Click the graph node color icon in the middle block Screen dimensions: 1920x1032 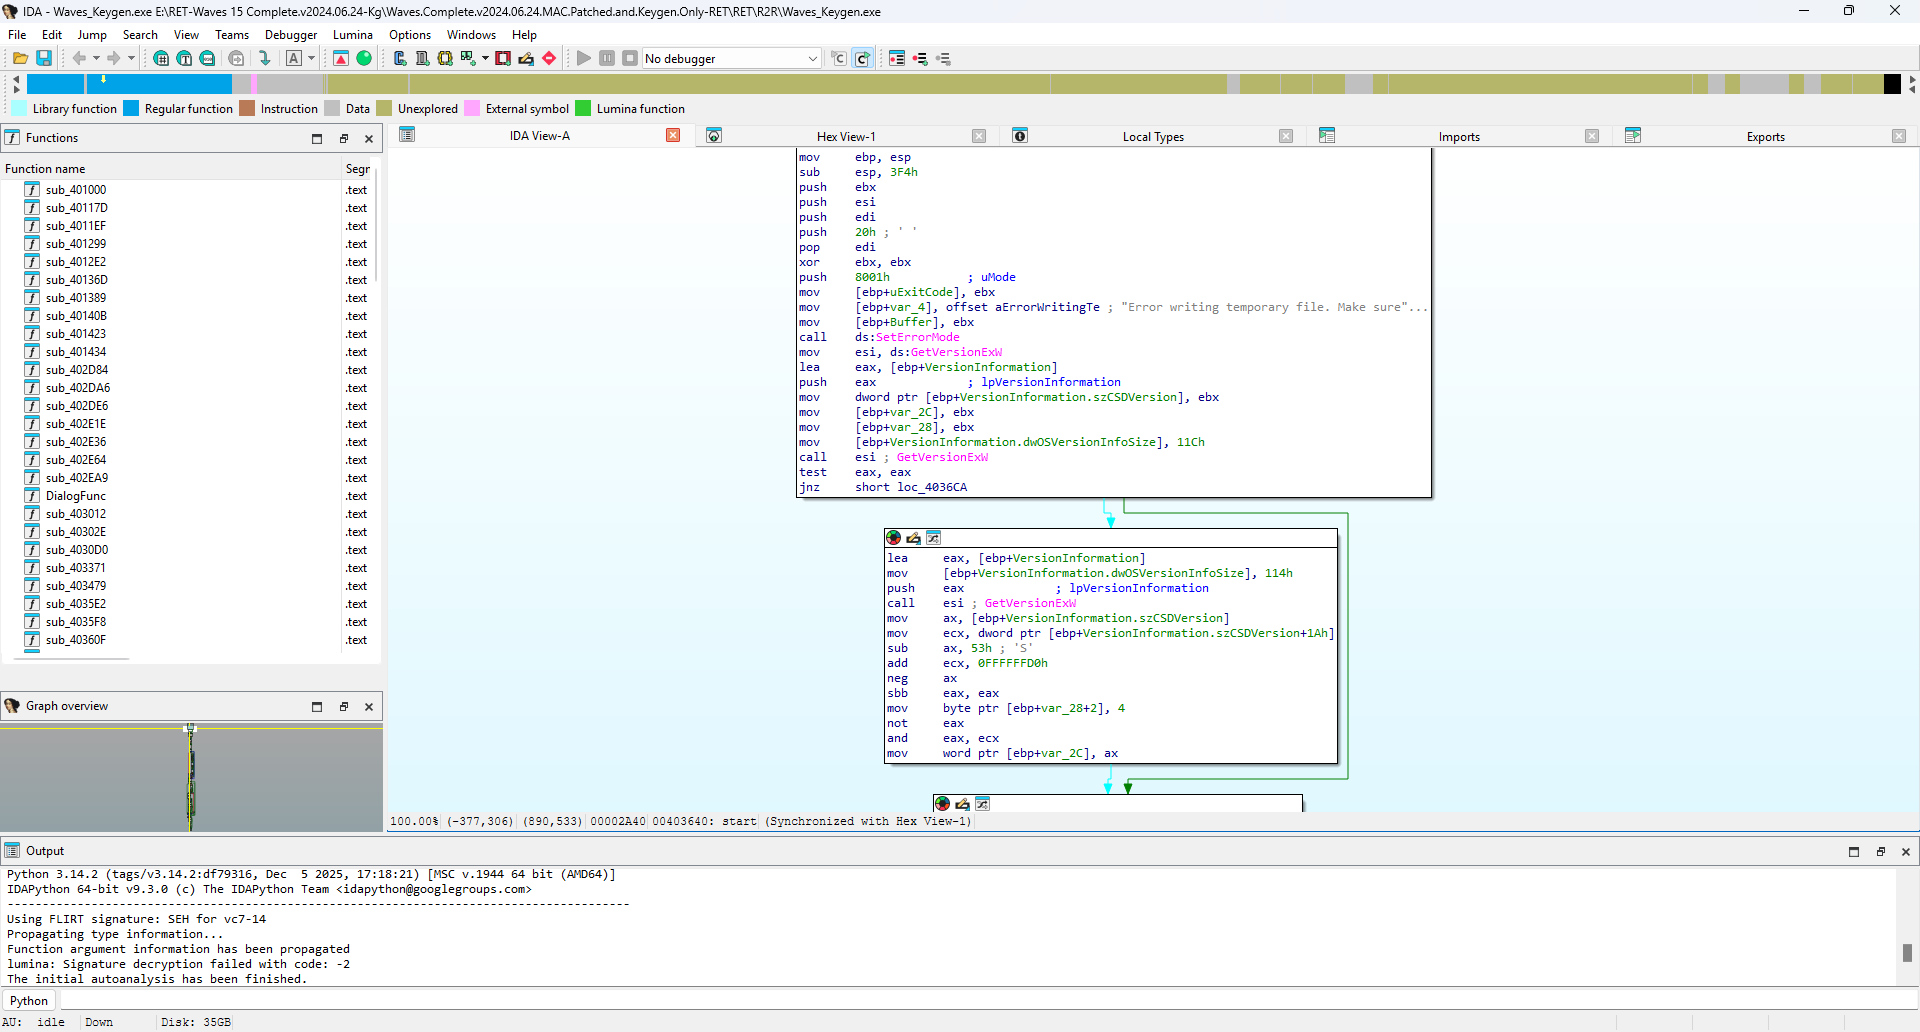point(894,538)
